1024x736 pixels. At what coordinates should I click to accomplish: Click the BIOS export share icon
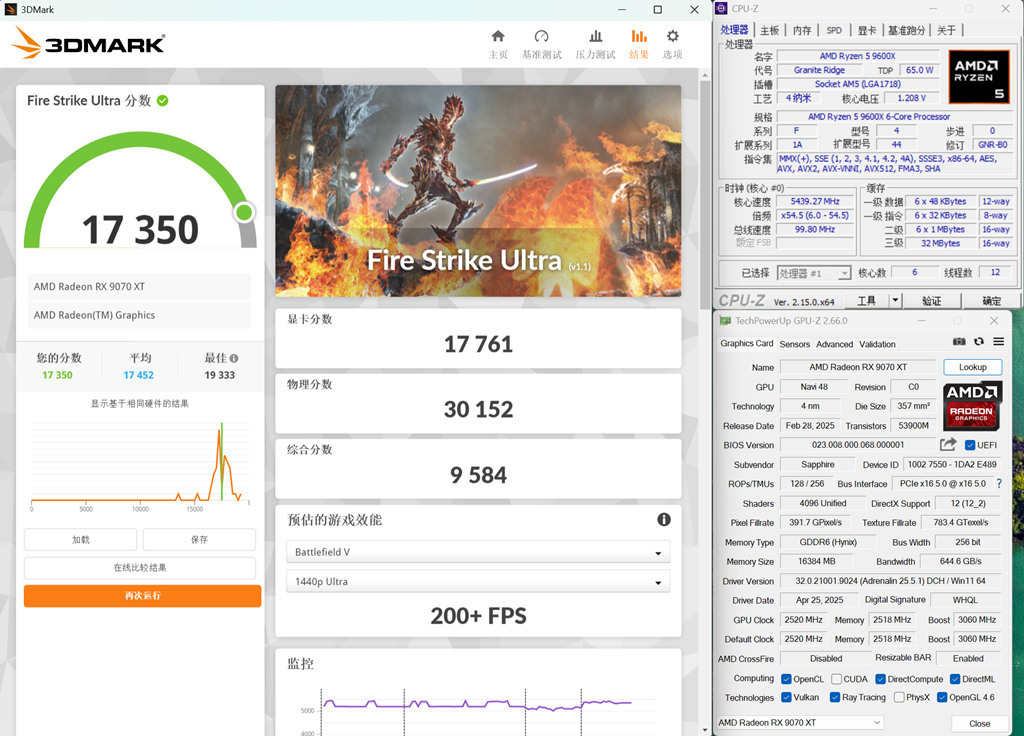[x=948, y=445]
